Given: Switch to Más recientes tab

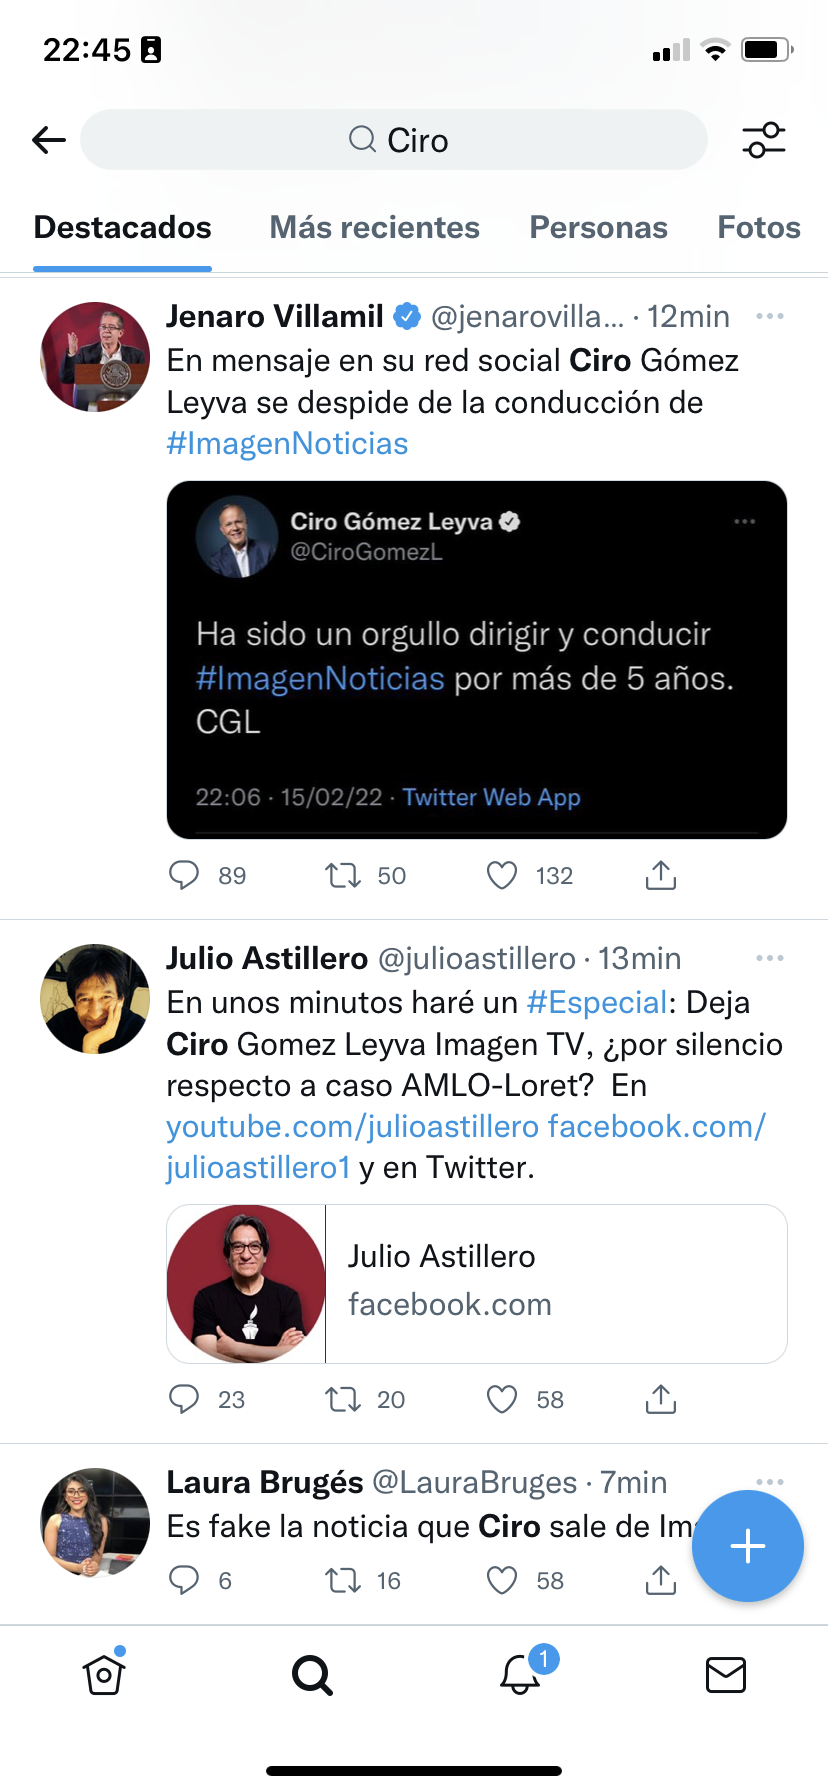Looking at the screenshot, I should pos(374,228).
